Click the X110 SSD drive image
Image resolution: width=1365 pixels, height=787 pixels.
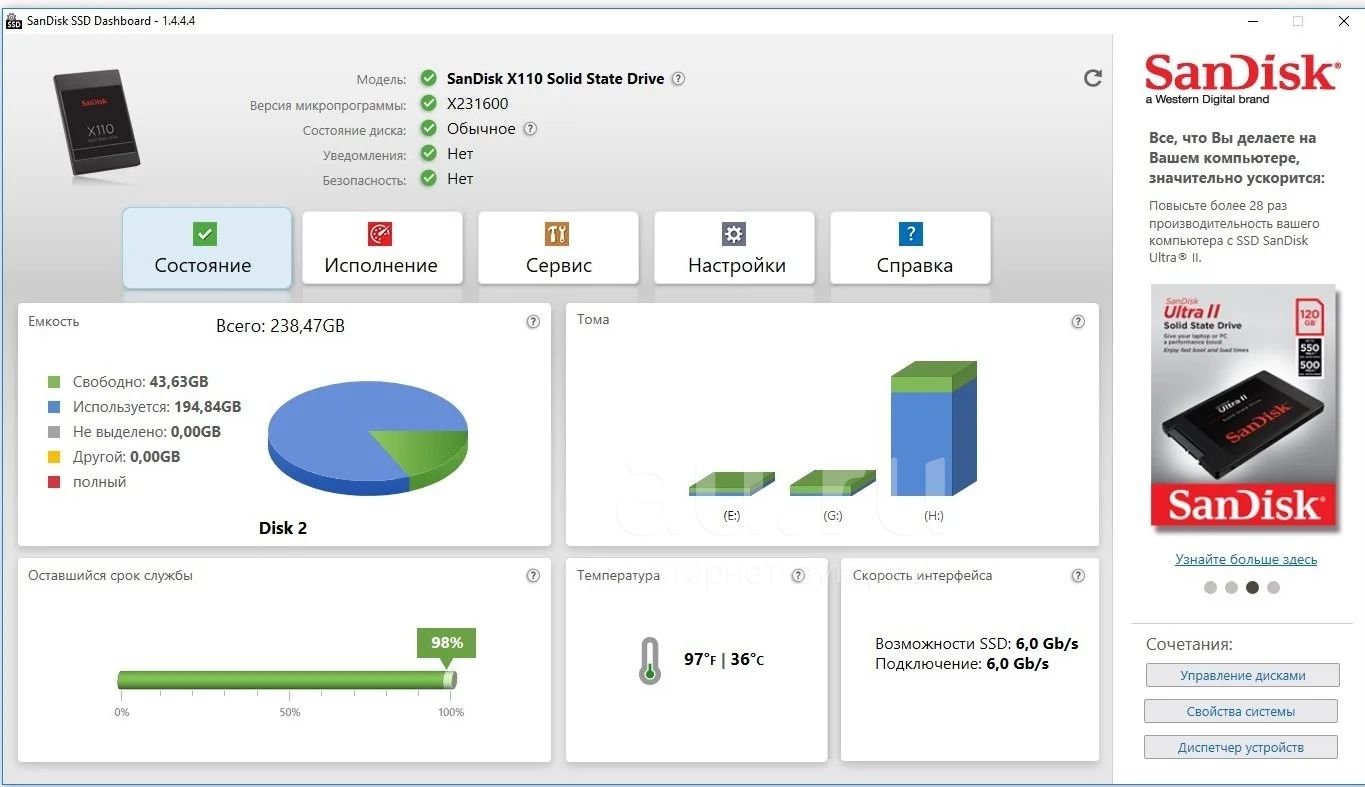click(95, 125)
